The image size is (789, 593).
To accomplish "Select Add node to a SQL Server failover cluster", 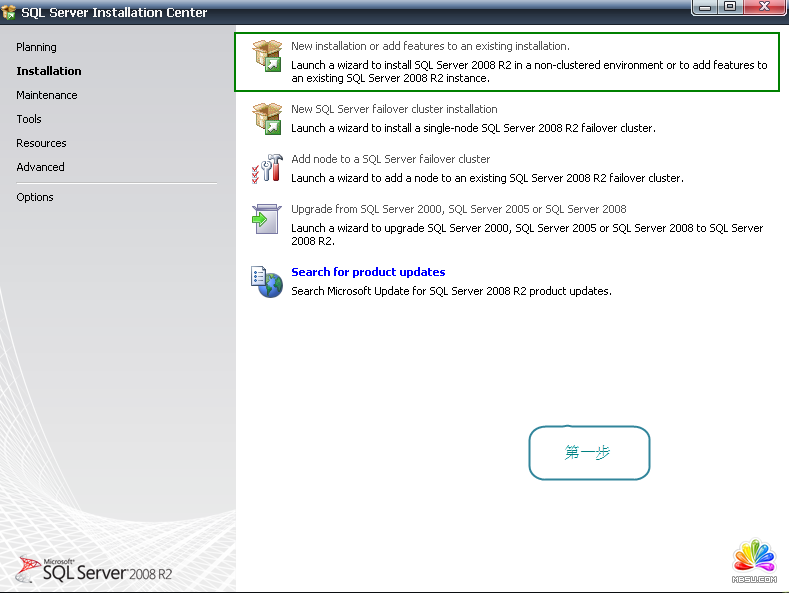I will 390,159.
